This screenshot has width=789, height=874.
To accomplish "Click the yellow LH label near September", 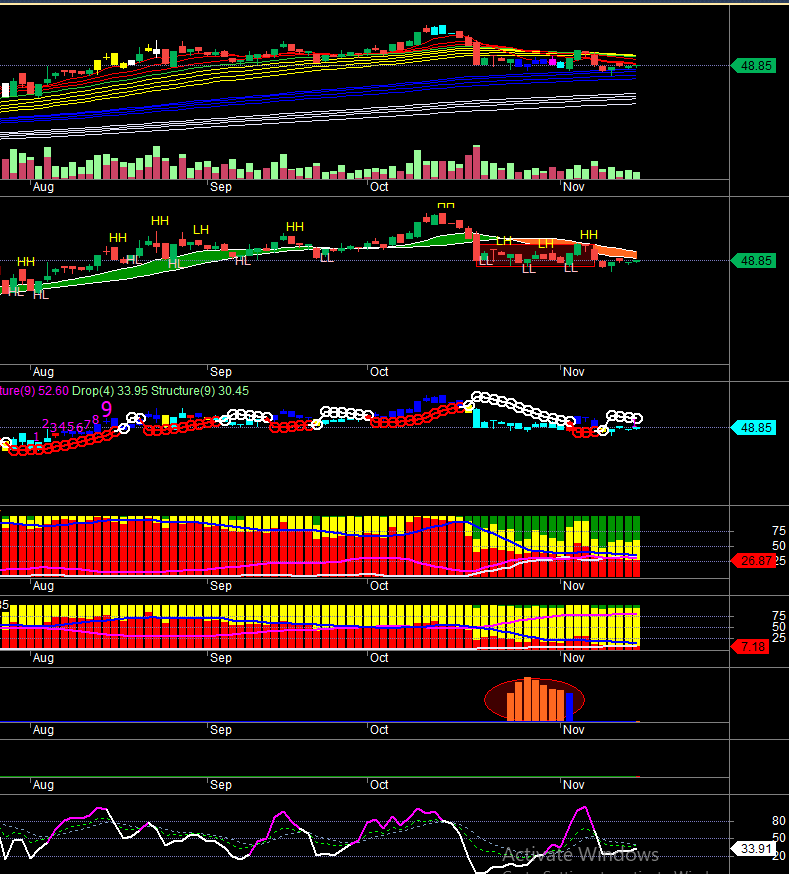I will tap(201, 230).
